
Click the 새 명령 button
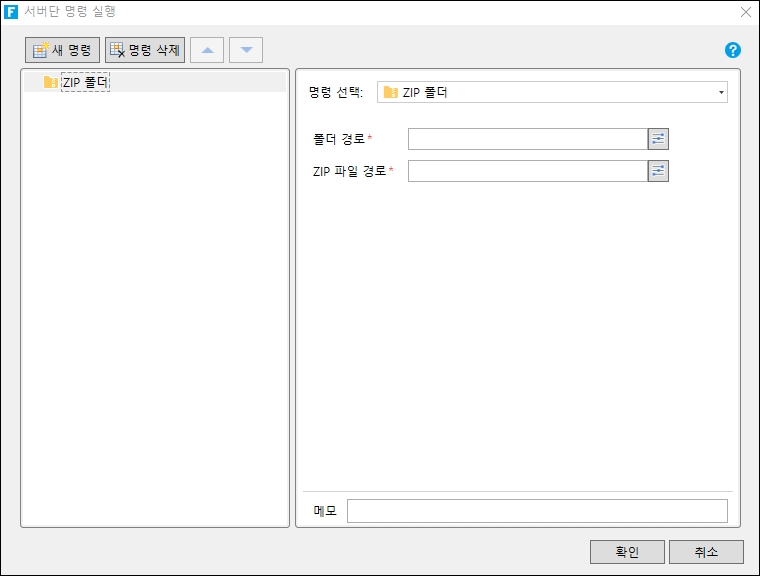point(62,50)
